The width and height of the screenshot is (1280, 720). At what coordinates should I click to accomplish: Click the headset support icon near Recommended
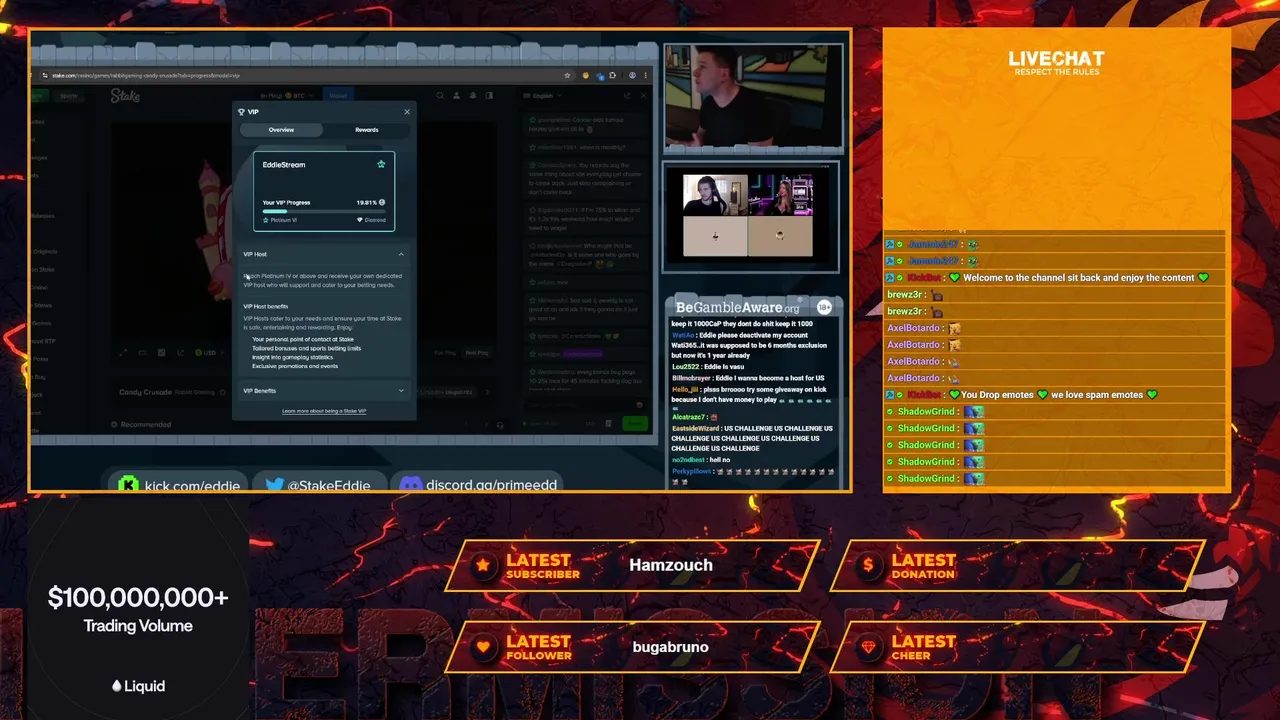pos(500,425)
